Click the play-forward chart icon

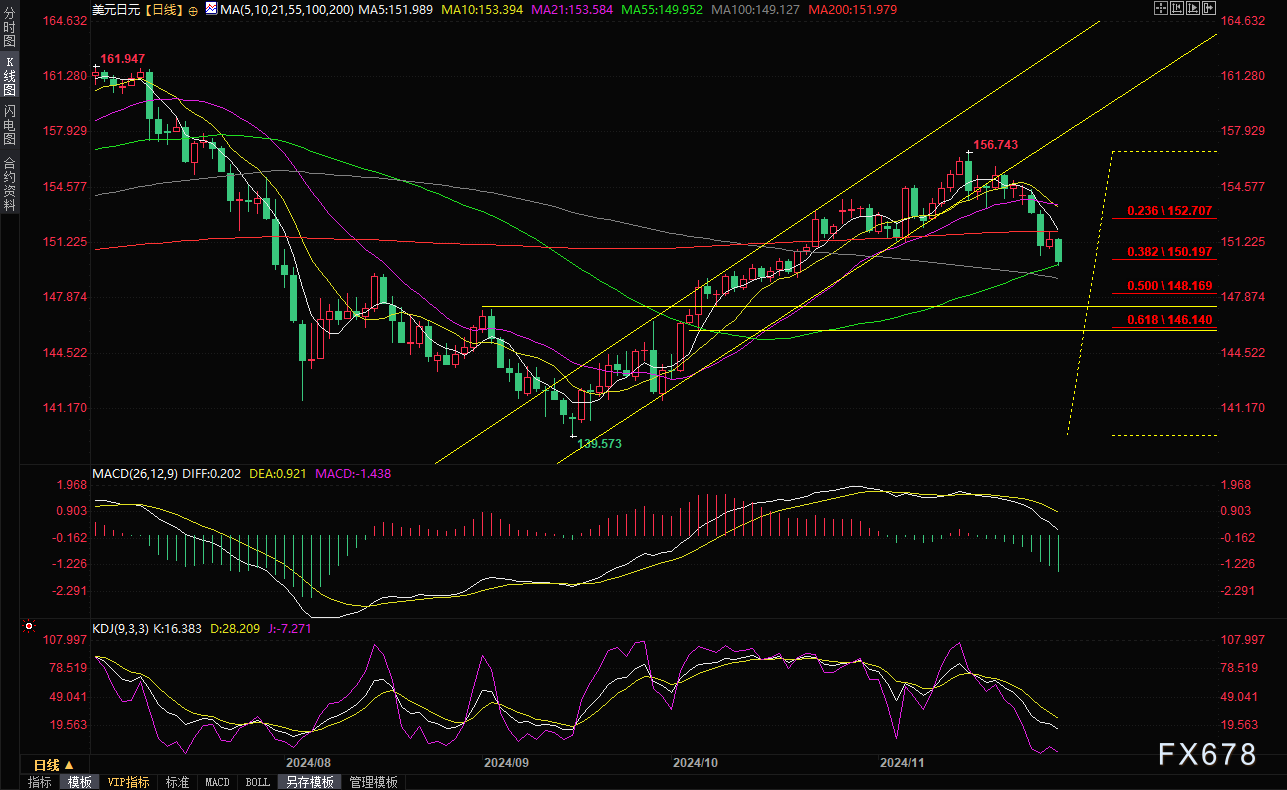(1194, 8)
